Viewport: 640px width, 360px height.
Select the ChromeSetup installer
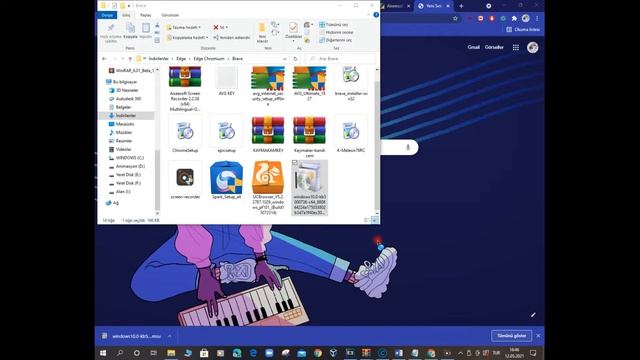tap(185, 135)
